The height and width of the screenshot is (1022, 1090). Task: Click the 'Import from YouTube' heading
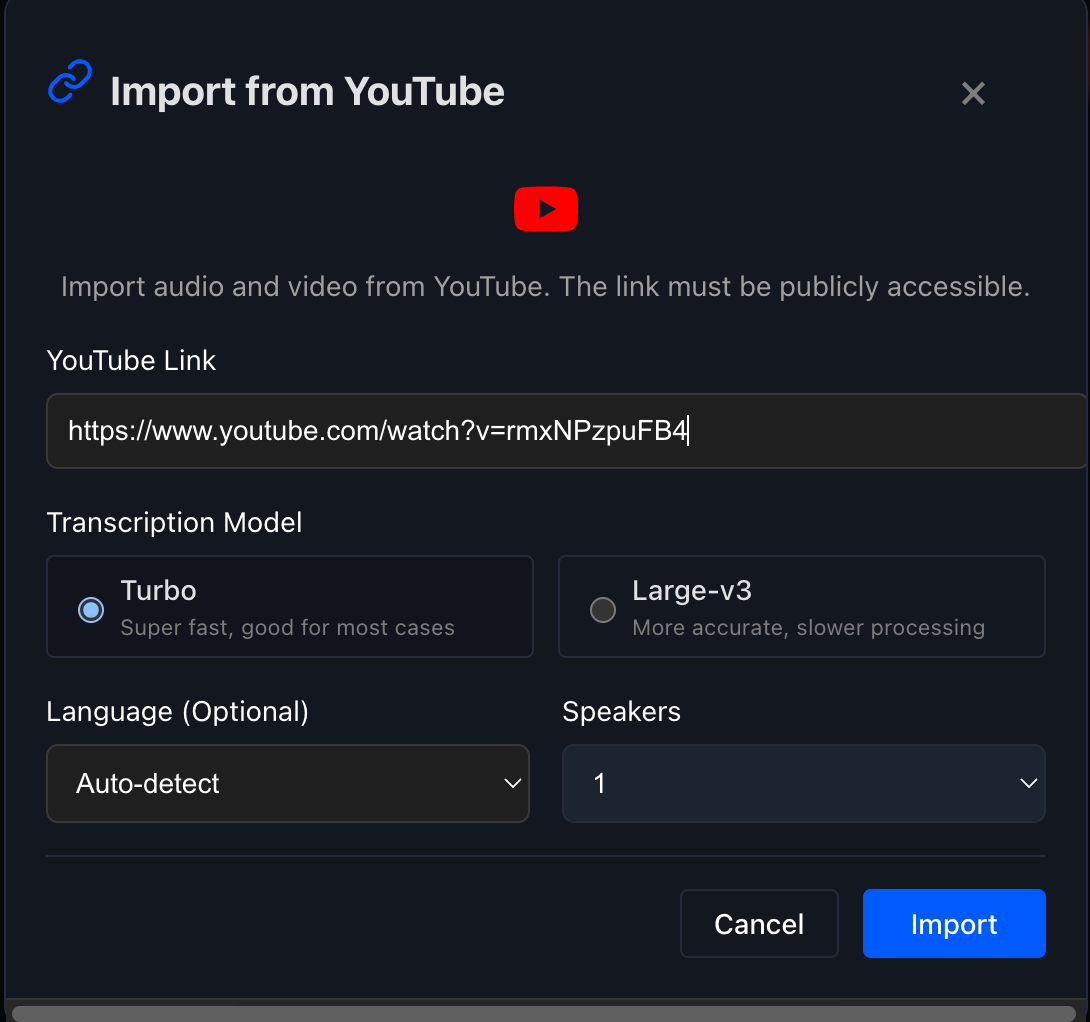tap(307, 92)
